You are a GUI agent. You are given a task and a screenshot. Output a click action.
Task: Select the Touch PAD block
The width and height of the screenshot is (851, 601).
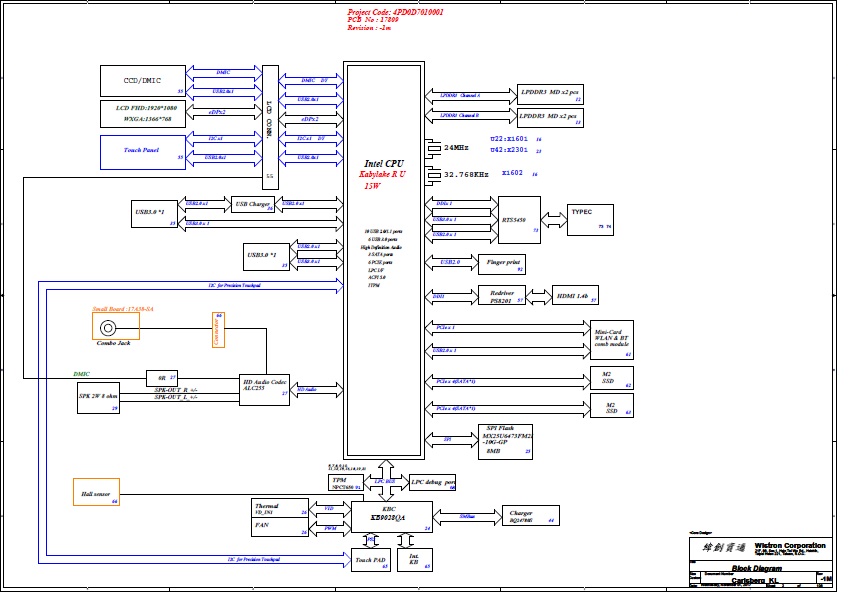[371, 560]
